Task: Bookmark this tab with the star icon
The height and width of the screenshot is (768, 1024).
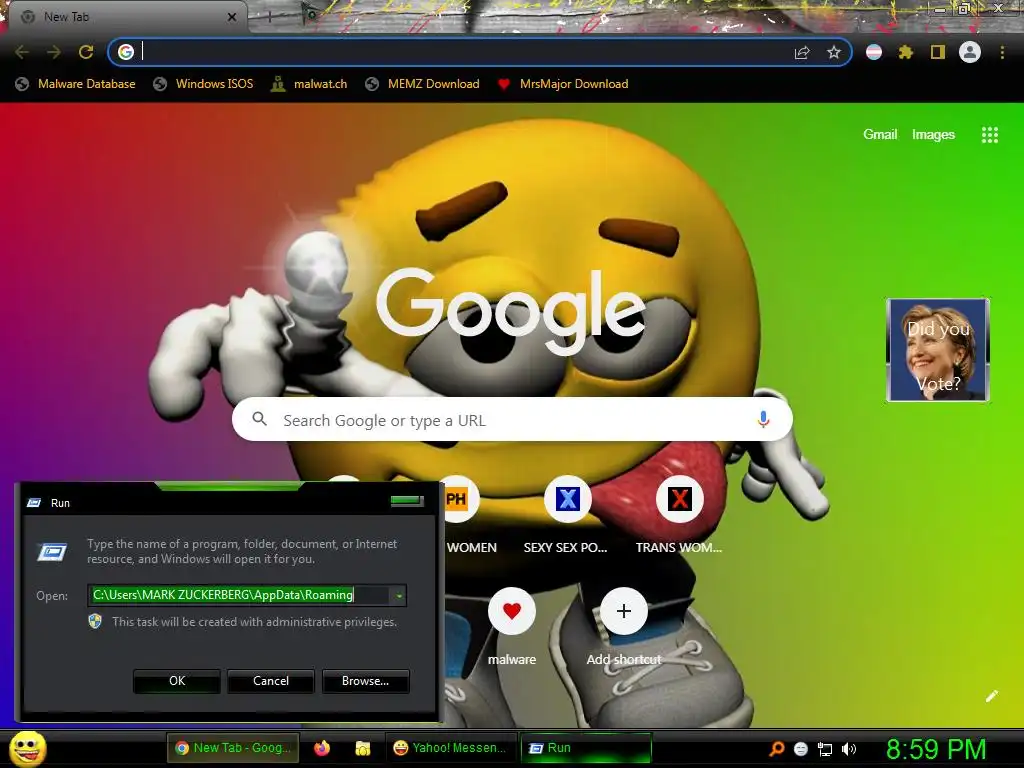Action: (x=834, y=52)
